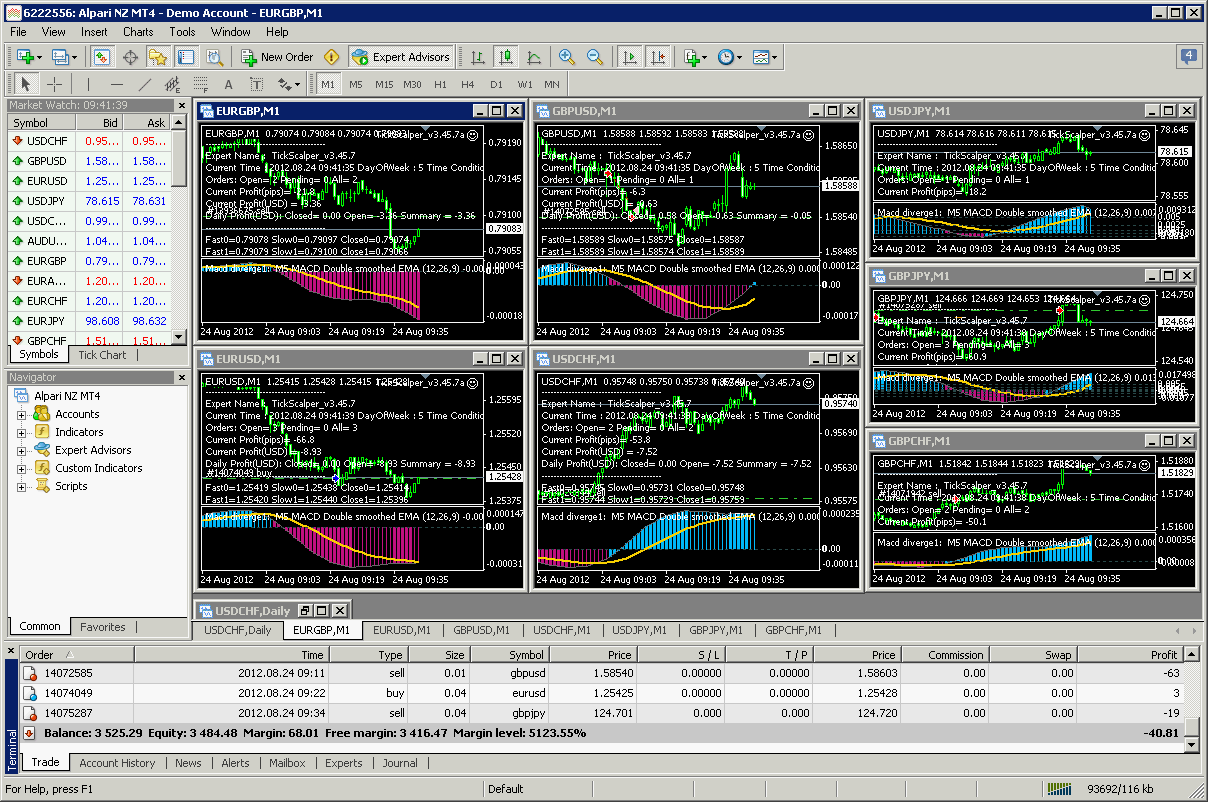The height and width of the screenshot is (802, 1208).
Task: Select the Trendline drawing tool
Action: point(144,84)
